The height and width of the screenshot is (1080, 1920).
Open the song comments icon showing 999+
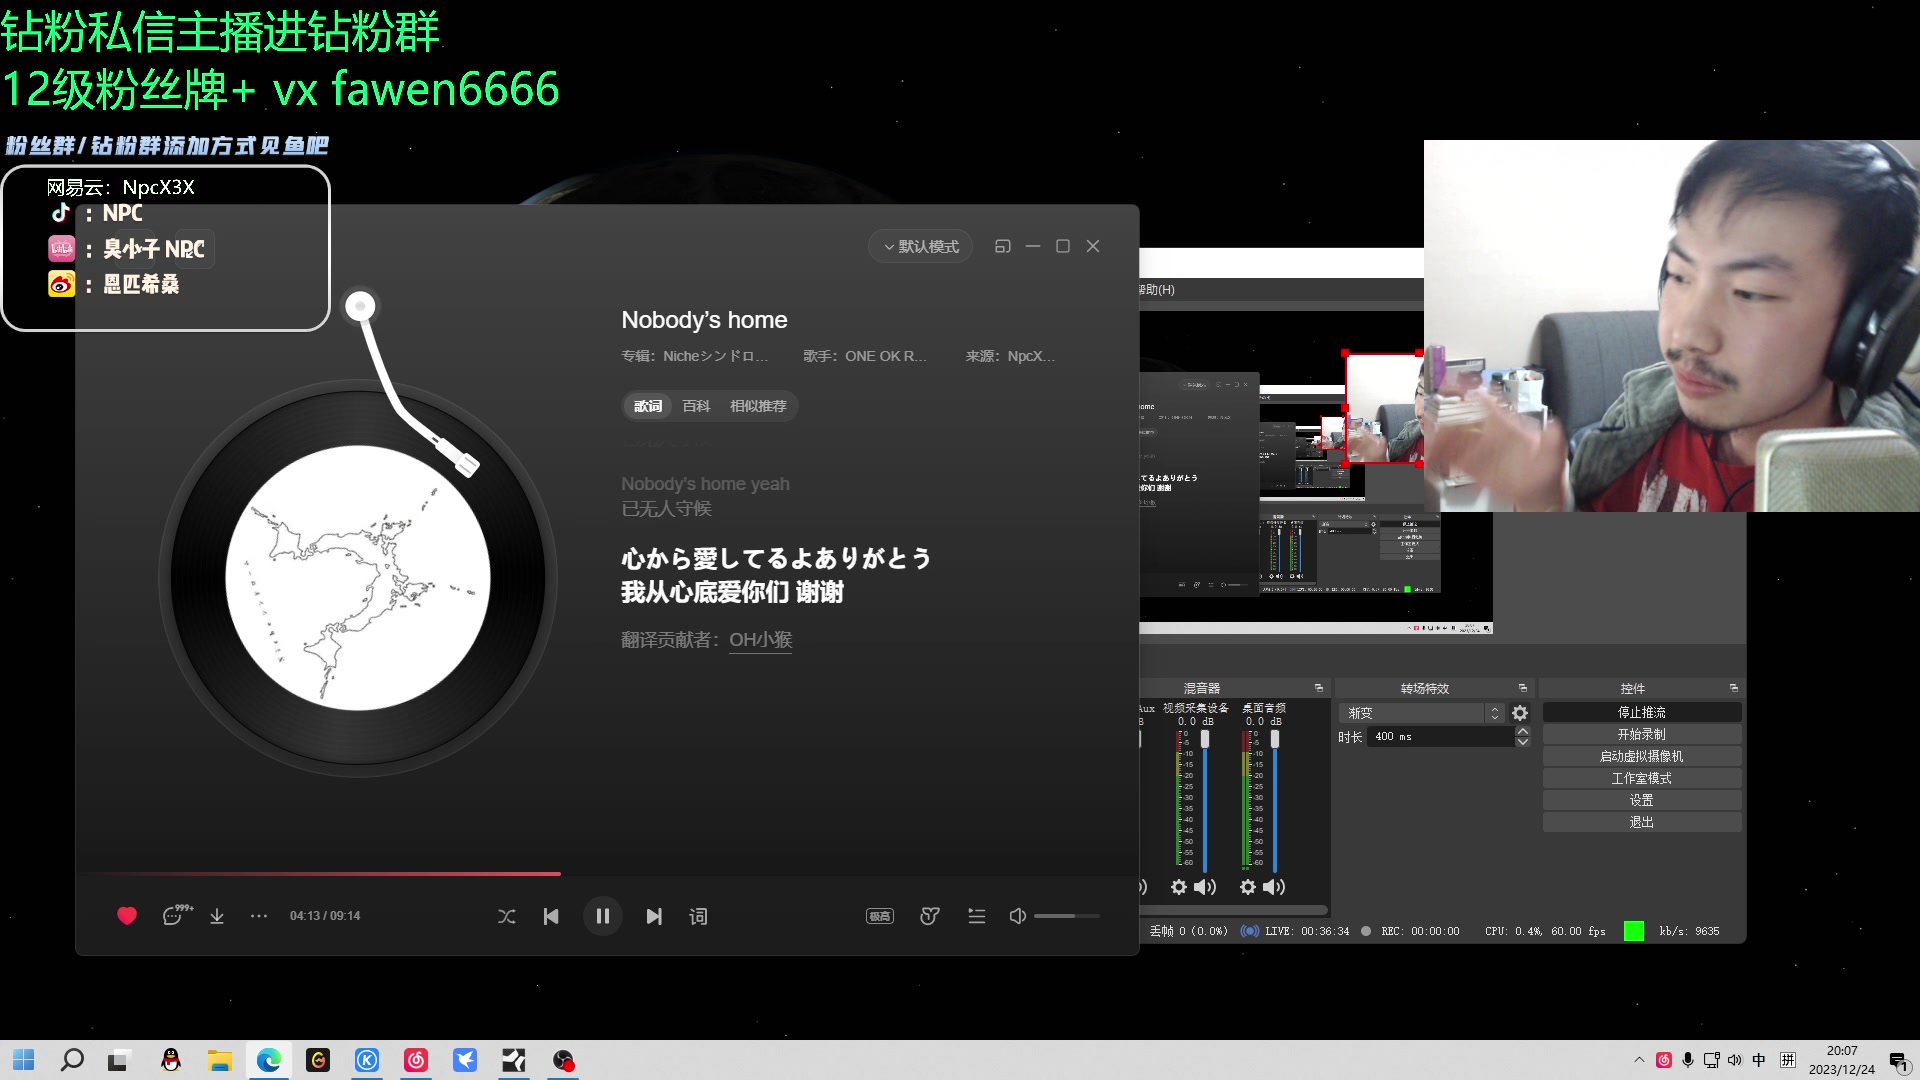172,916
